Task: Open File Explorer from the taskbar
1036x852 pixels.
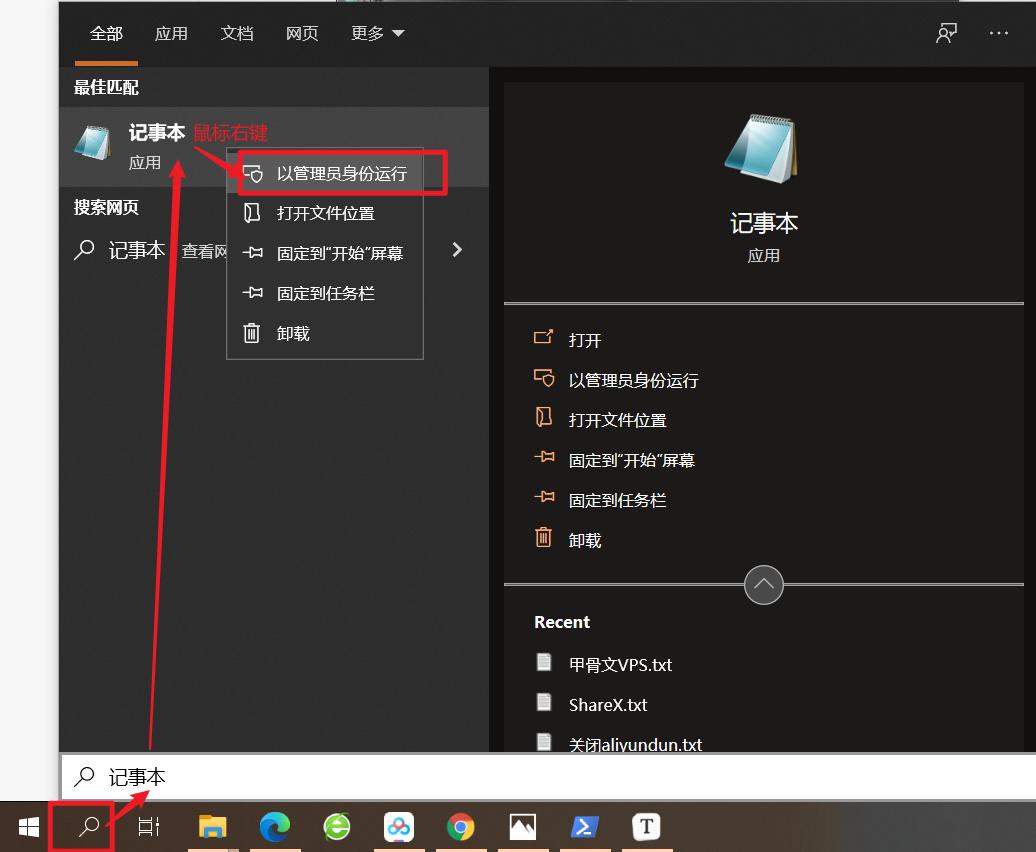Action: 213,827
